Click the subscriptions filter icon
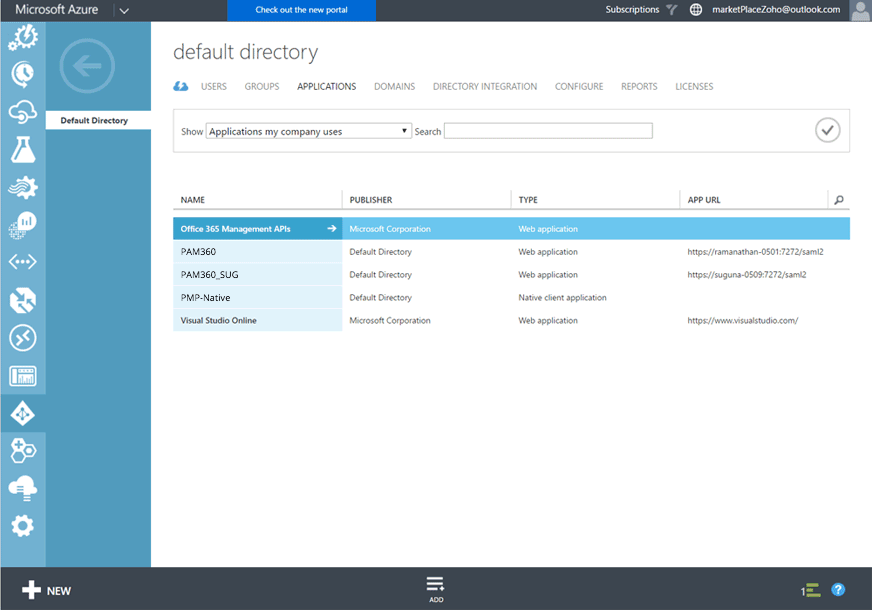Screen dimensions: 873x610 [x=672, y=10]
